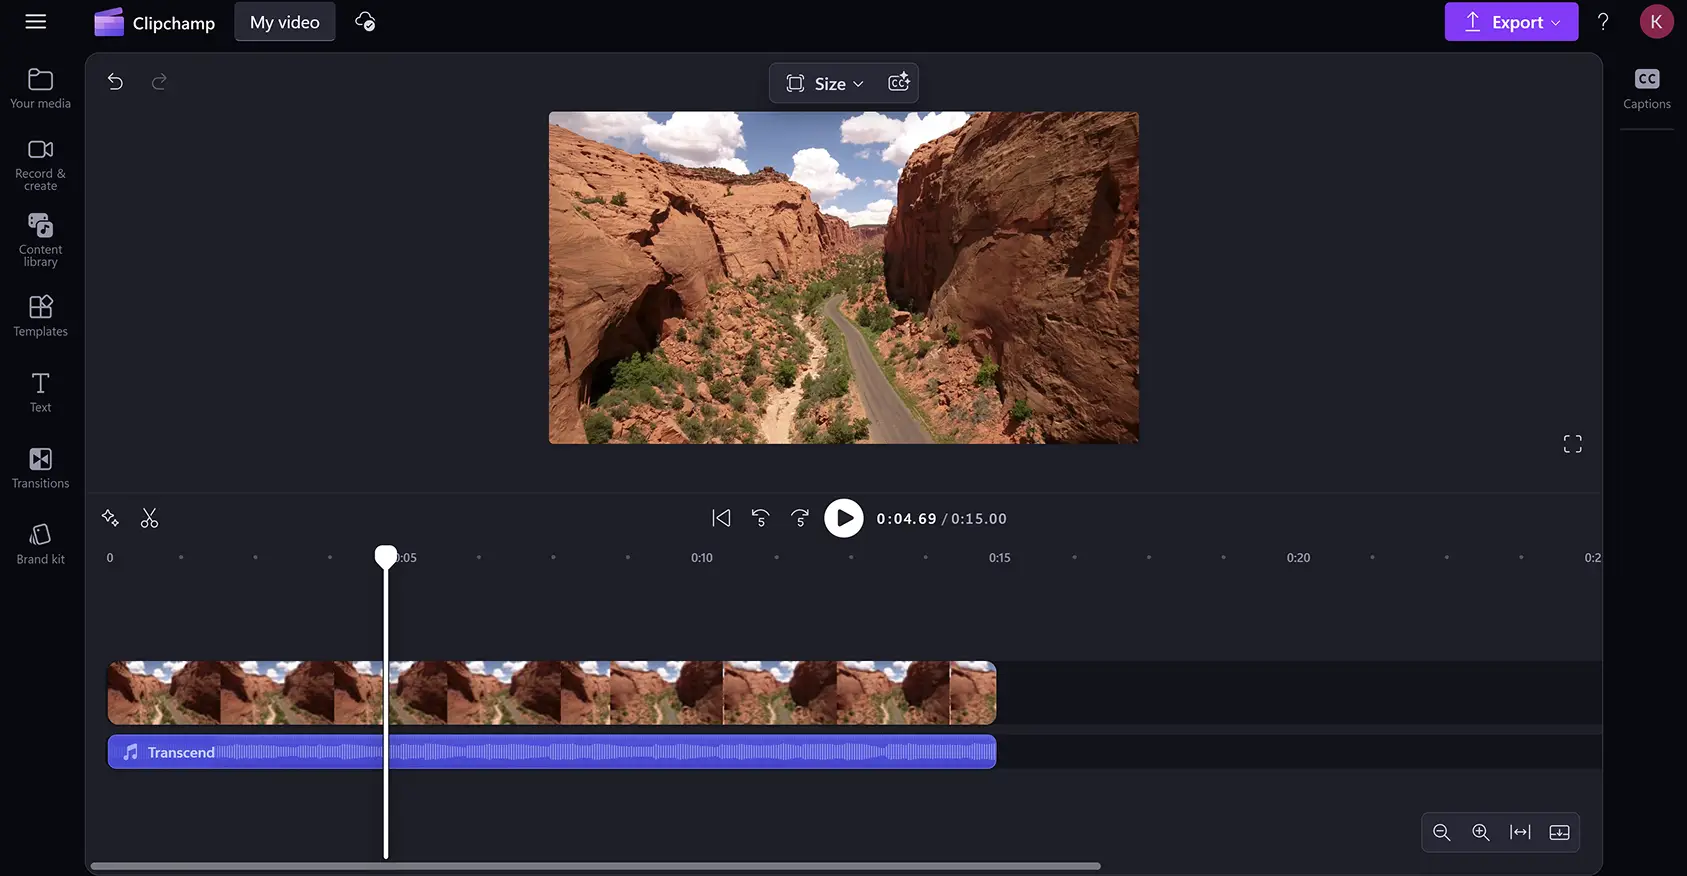Screen dimensions: 1687x876
Task: Open Your media panel
Action: click(x=41, y=88)
